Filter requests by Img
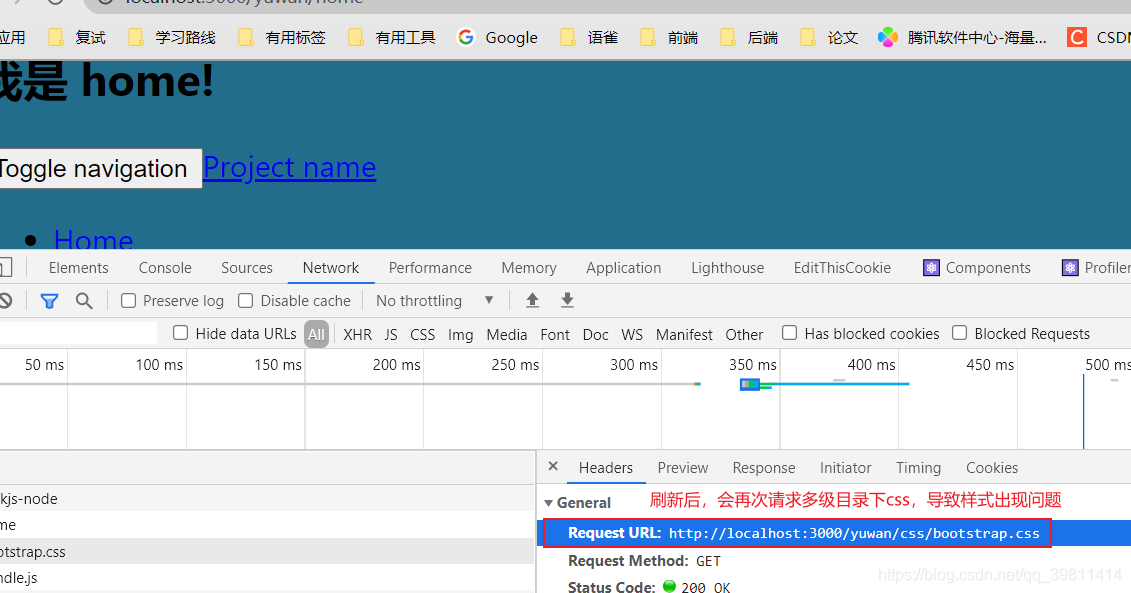Screen dimensions: 1131x593 tap(460, 334)
